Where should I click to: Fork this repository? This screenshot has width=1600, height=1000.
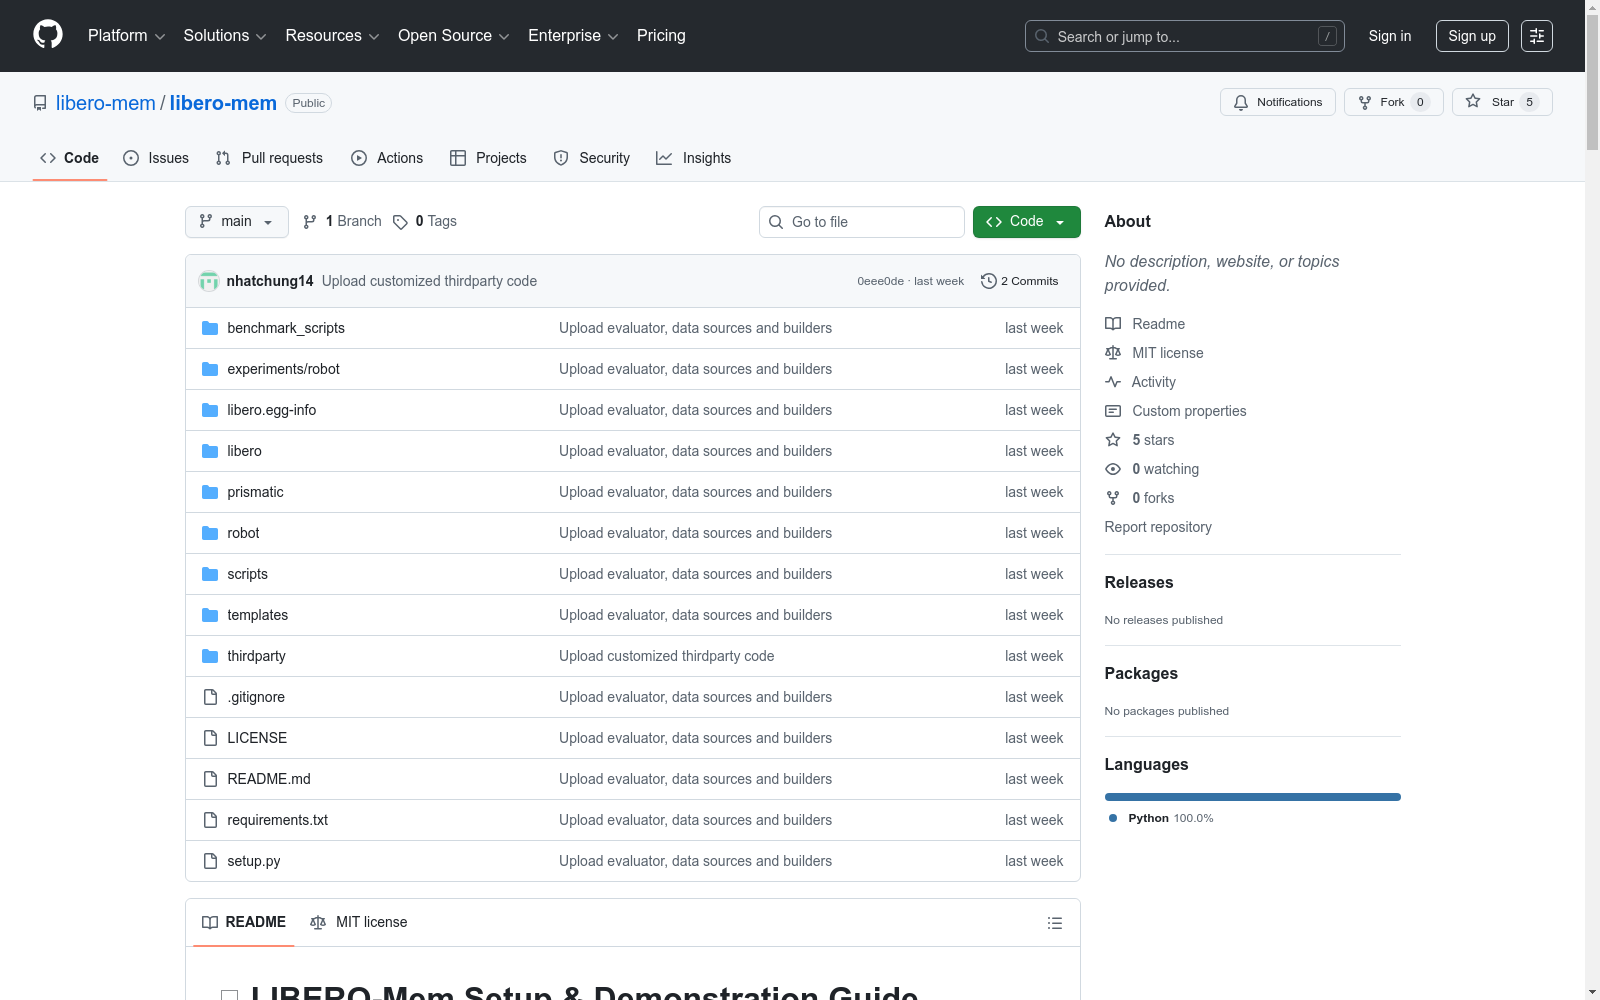[x=1394, y=102]
